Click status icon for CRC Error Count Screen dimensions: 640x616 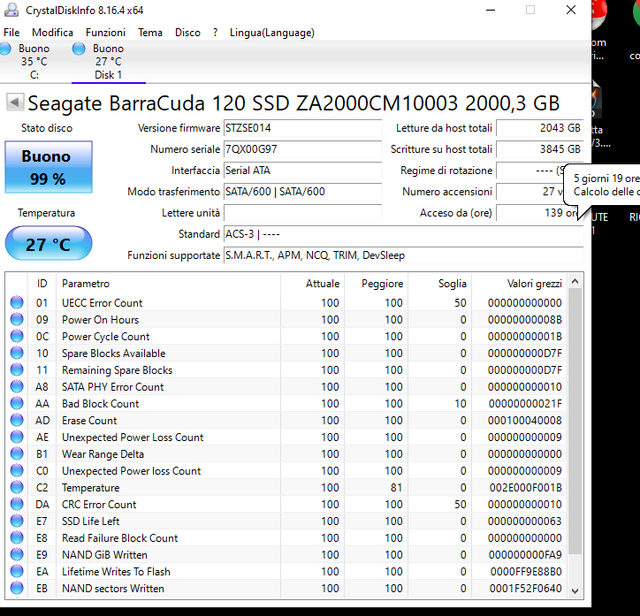click(17, 504)
